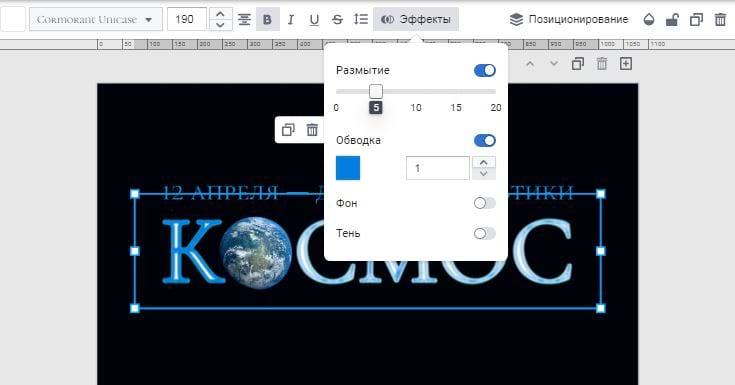Image resolution: width=735 pixels, height=385 pixels.
Task: Open the text alignment options
Action: pos(244,19)
